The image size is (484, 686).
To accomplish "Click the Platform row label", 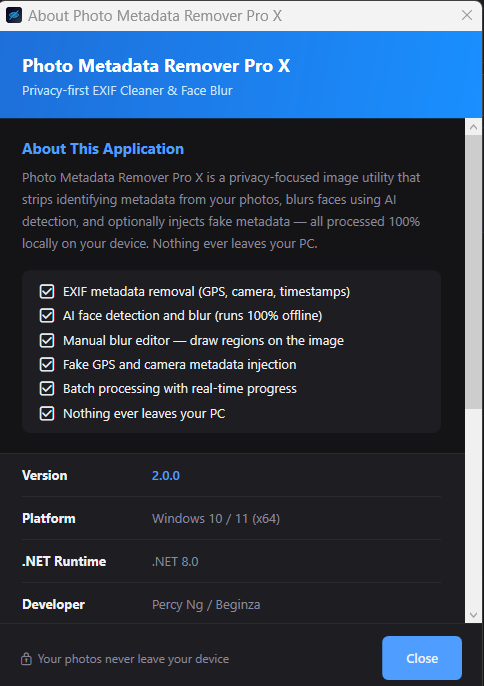I will pyautogui.click(x=49, y=518).
